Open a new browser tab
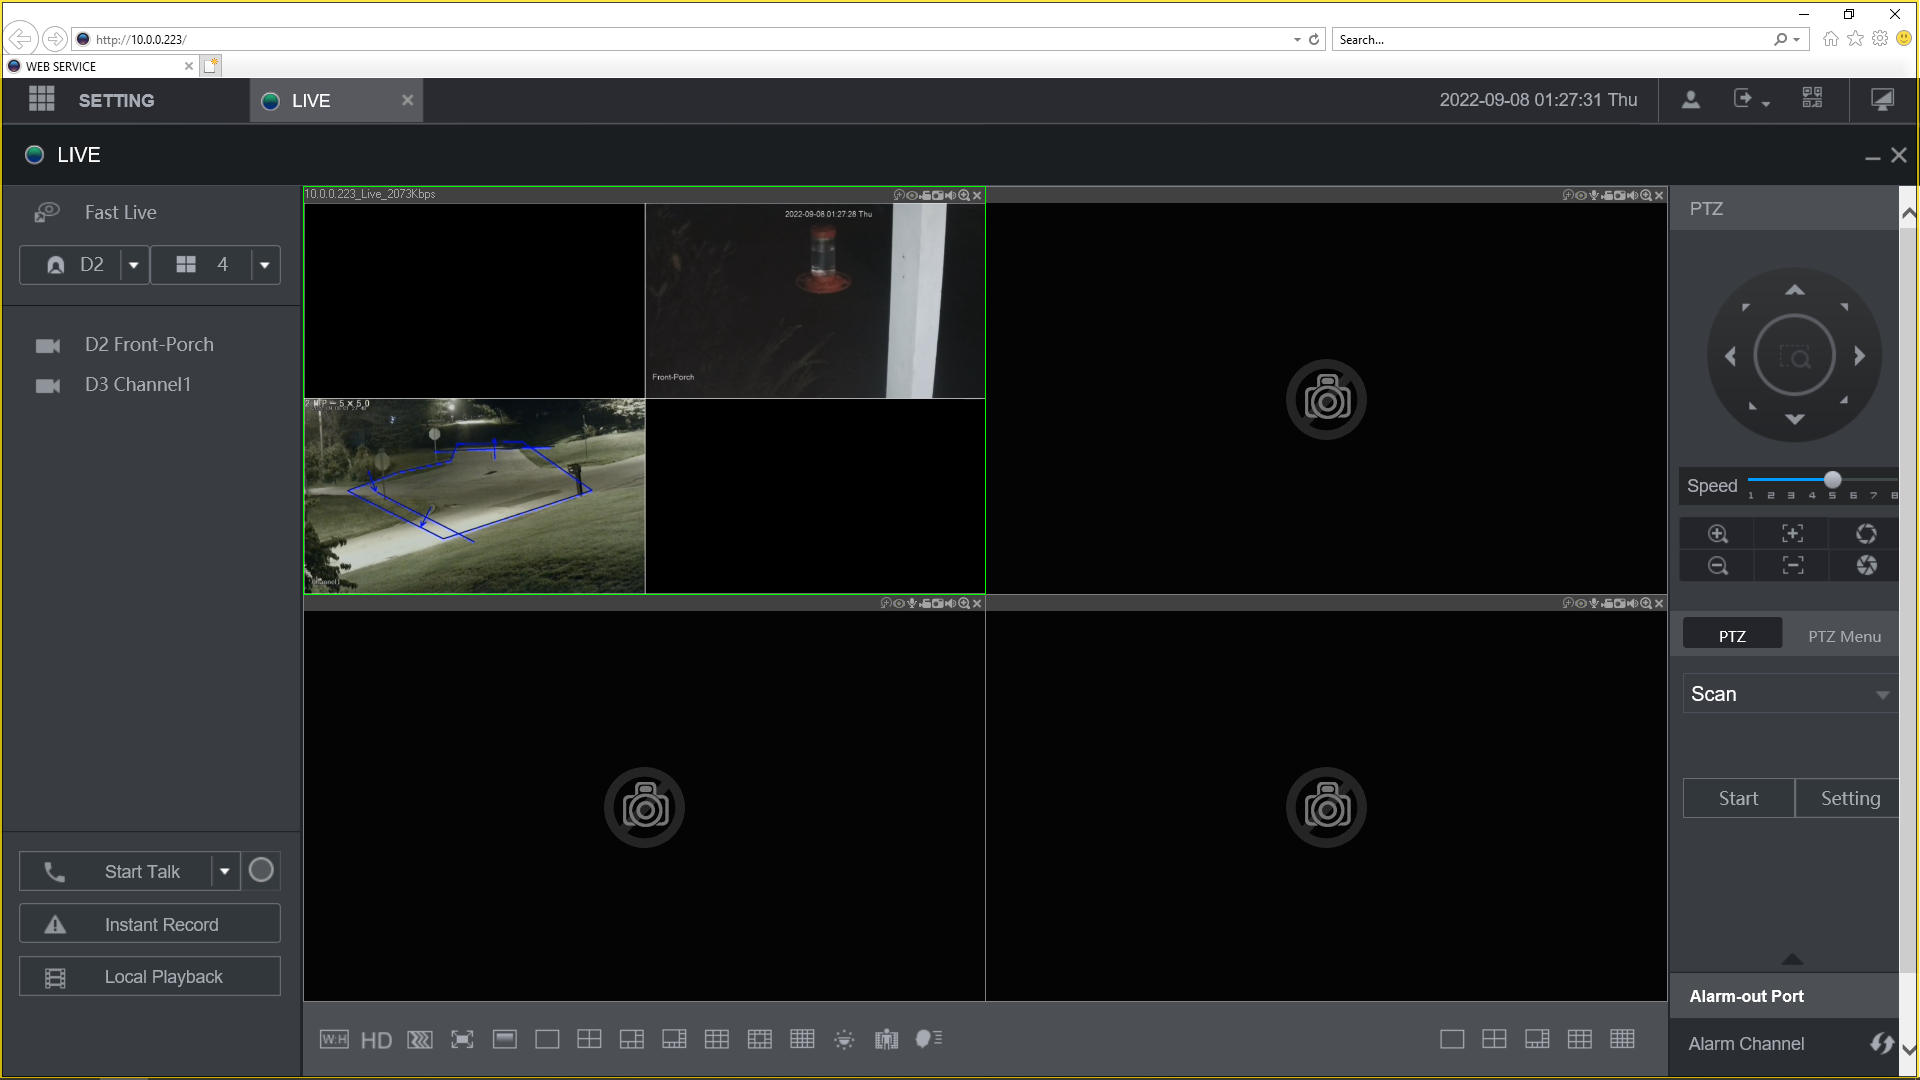1920x1080 pixels. [210, 66]
